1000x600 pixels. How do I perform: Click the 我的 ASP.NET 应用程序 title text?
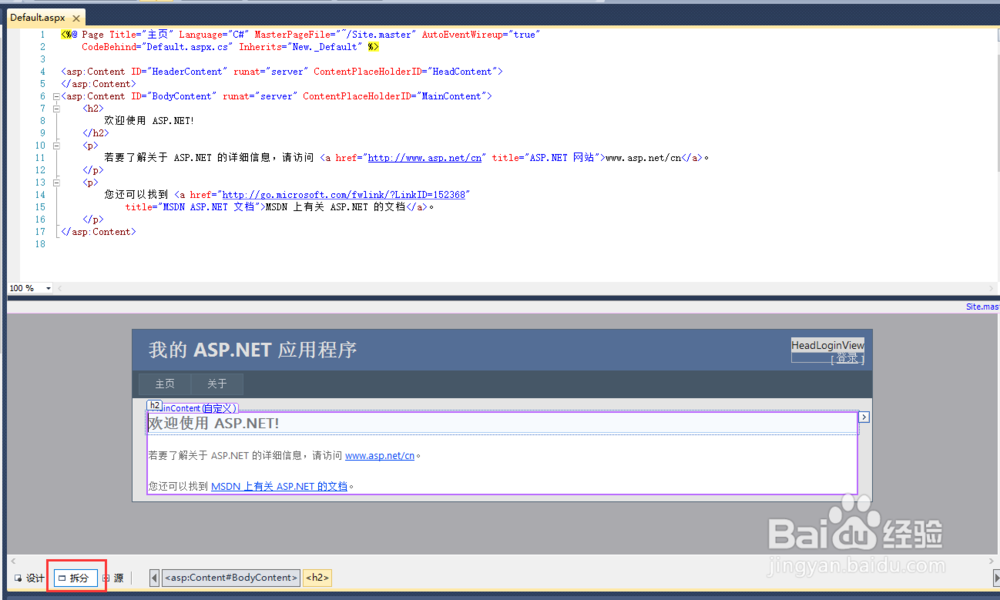pos(253,350)
